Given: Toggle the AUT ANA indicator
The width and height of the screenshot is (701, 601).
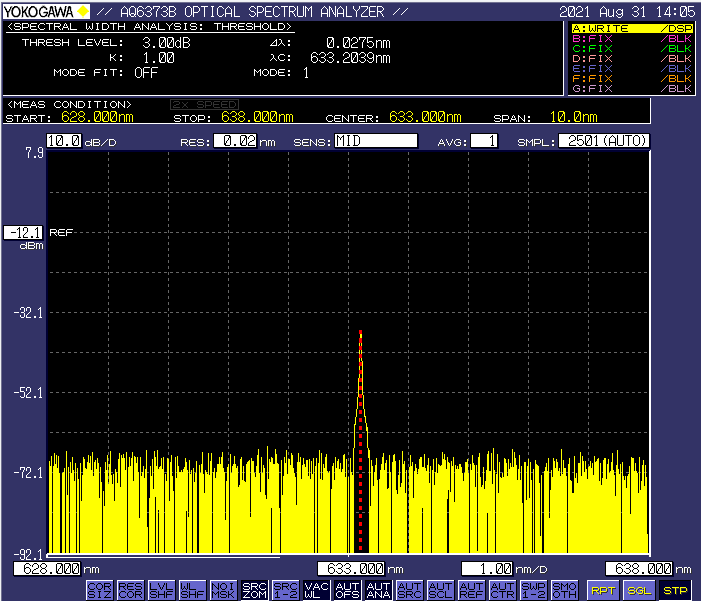Looking at the screenshot, I should click(x=378, y=590).
